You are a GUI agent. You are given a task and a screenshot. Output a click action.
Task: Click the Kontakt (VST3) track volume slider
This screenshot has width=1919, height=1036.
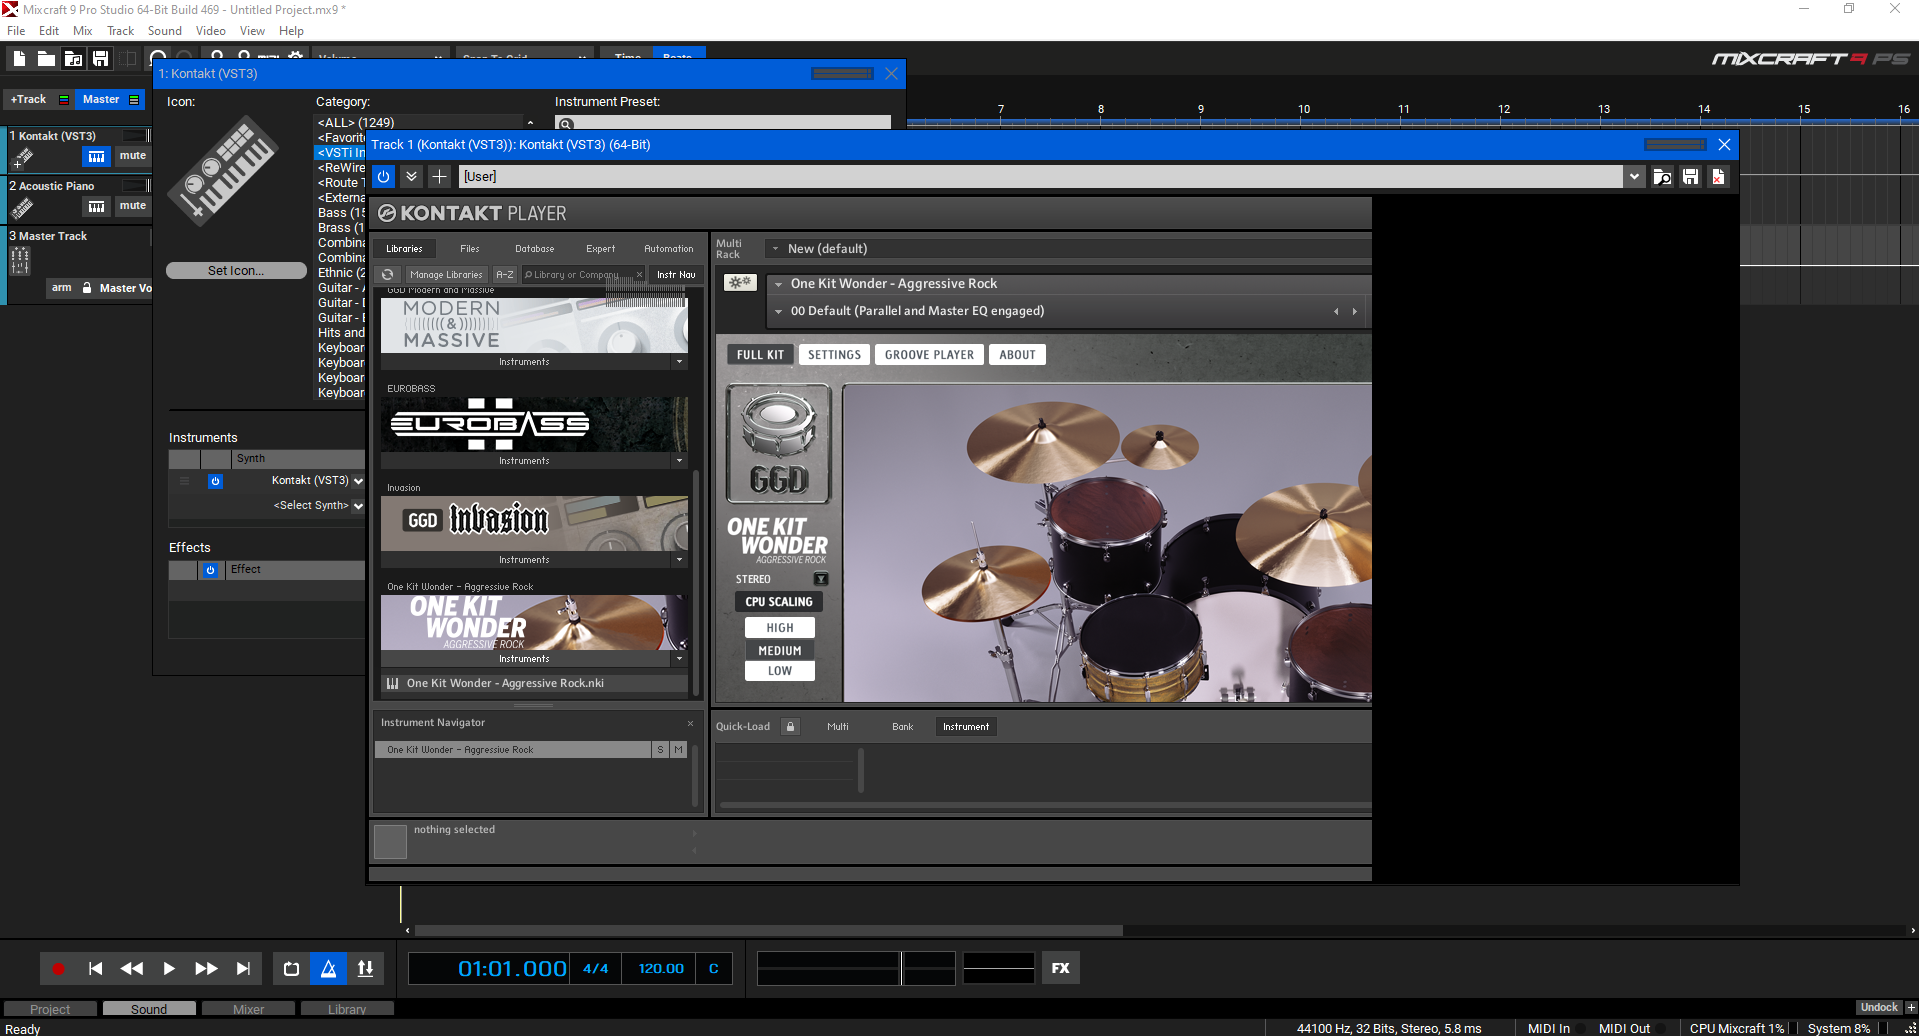136,135
